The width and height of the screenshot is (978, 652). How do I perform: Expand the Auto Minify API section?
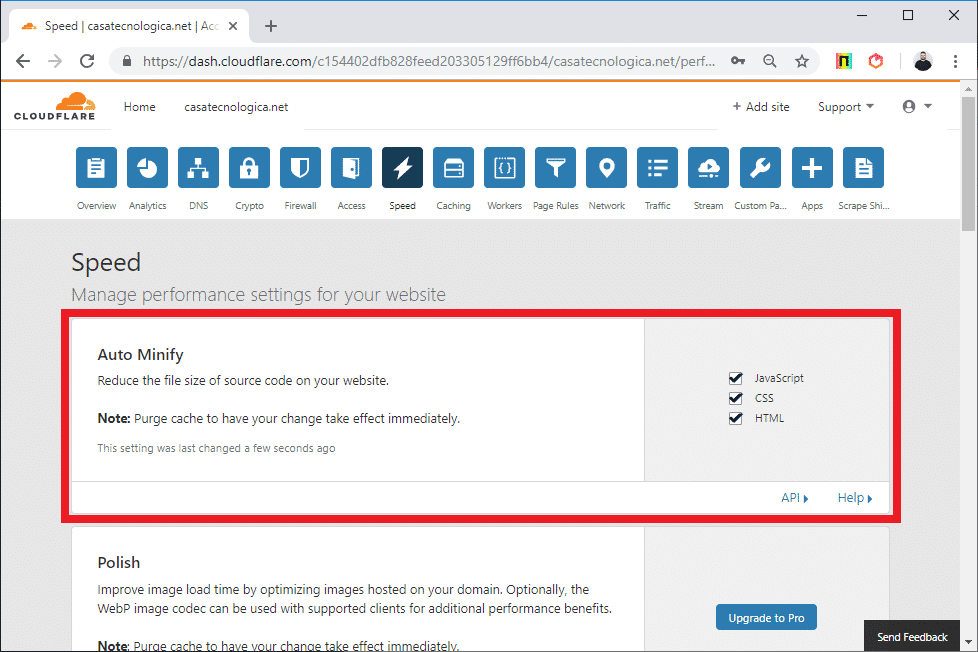click(795, 498)
